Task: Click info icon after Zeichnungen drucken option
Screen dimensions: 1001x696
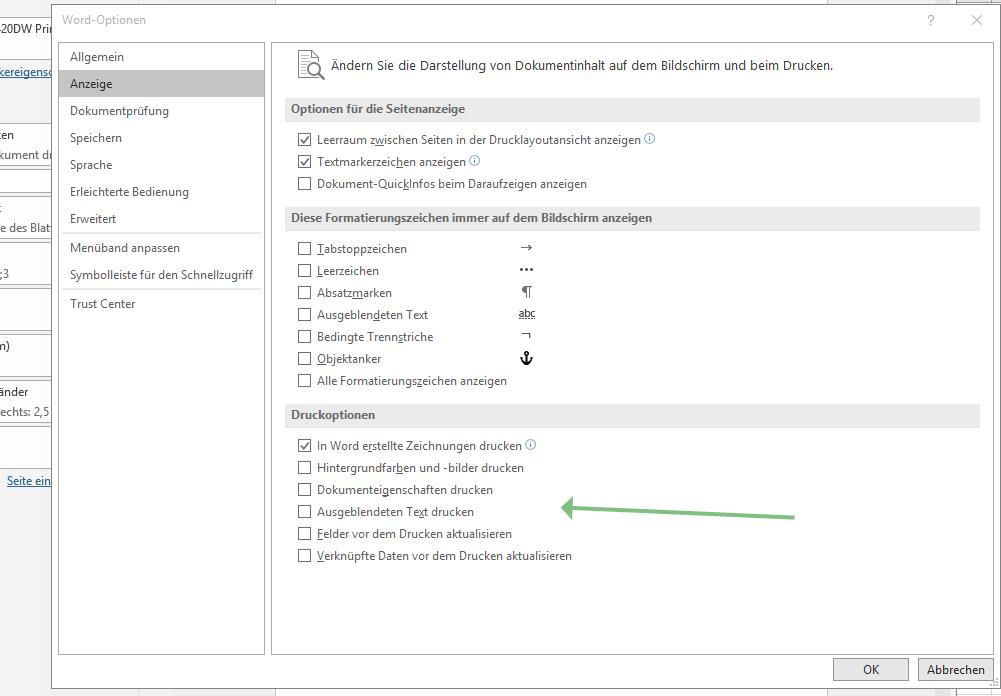Action: [x=531, y=445]
